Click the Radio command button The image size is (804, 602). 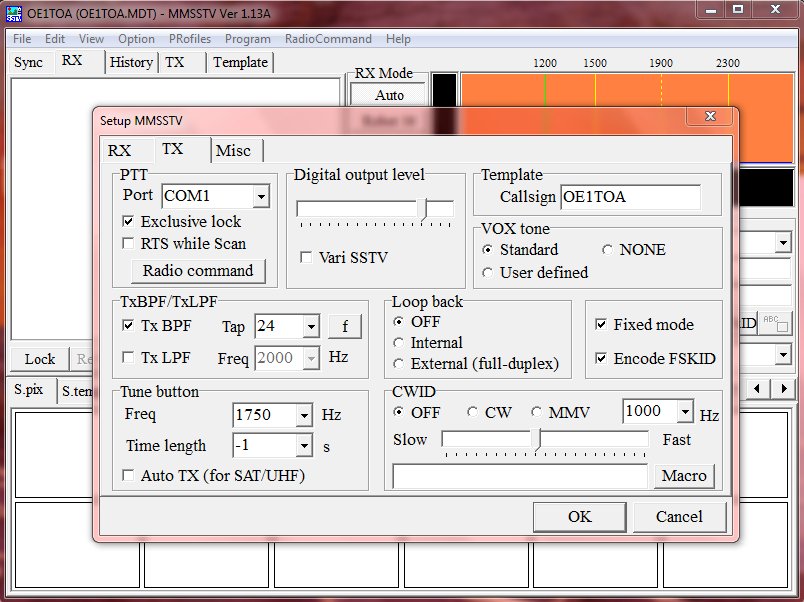tap(198, 271)
